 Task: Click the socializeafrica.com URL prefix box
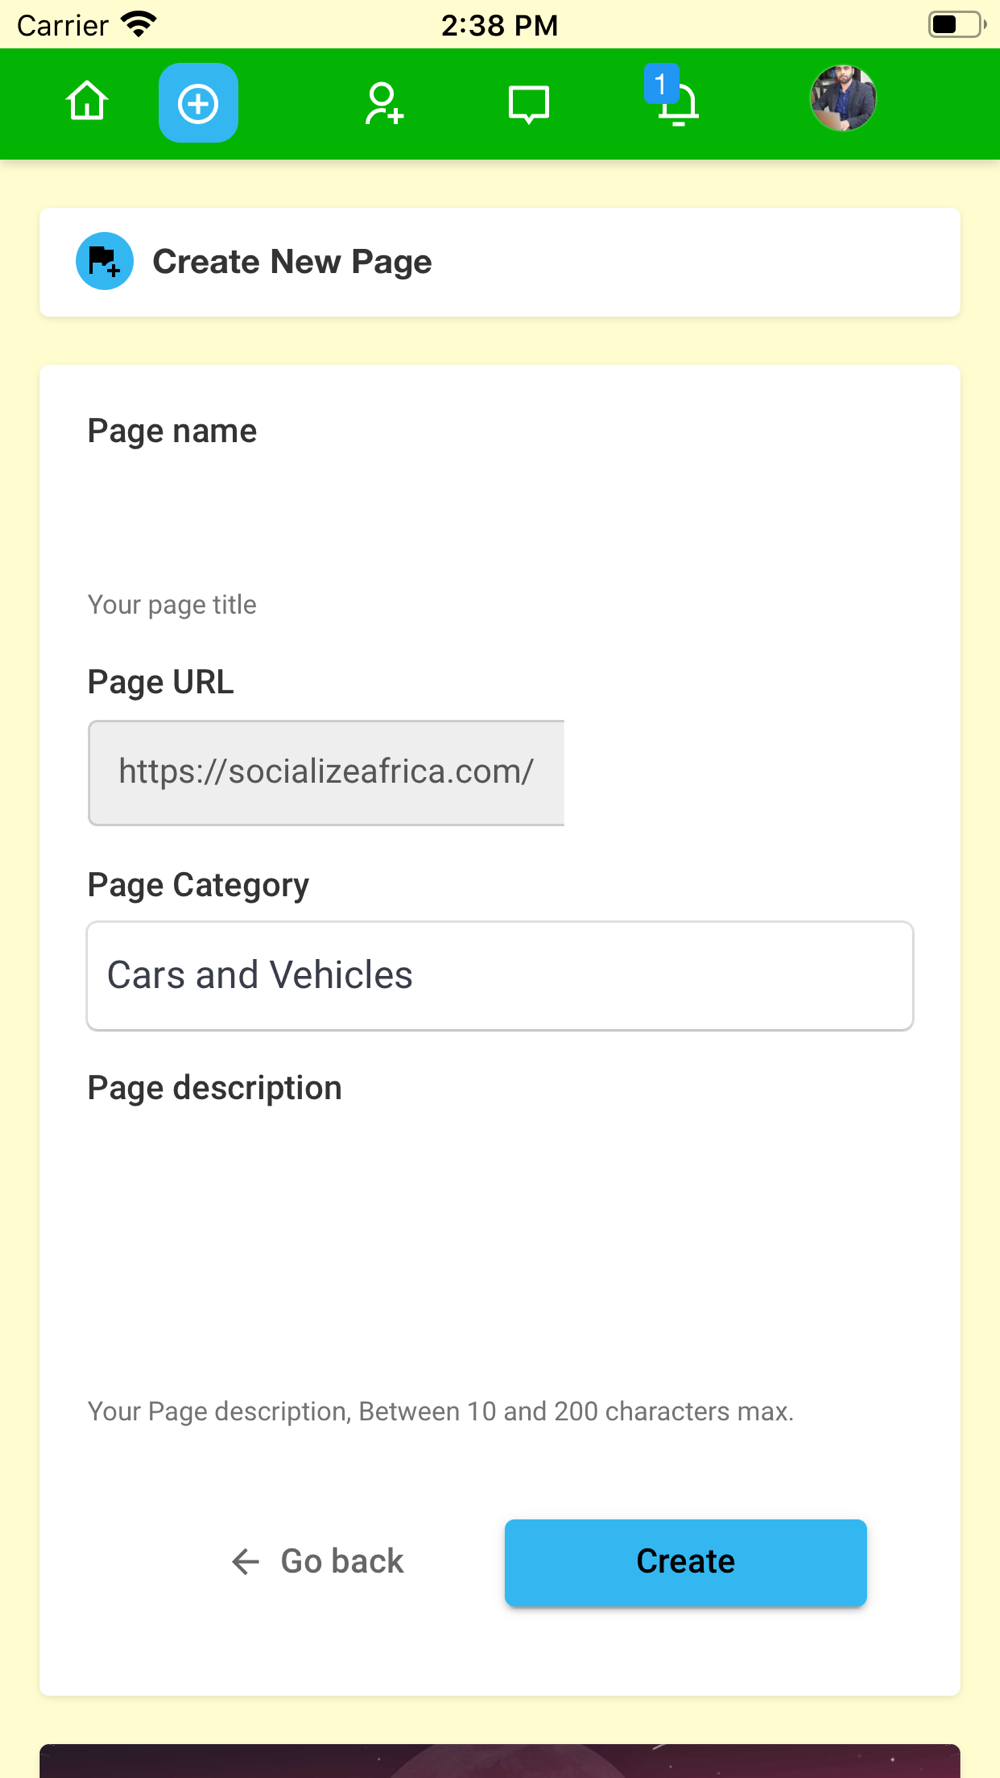coord(326,772)
